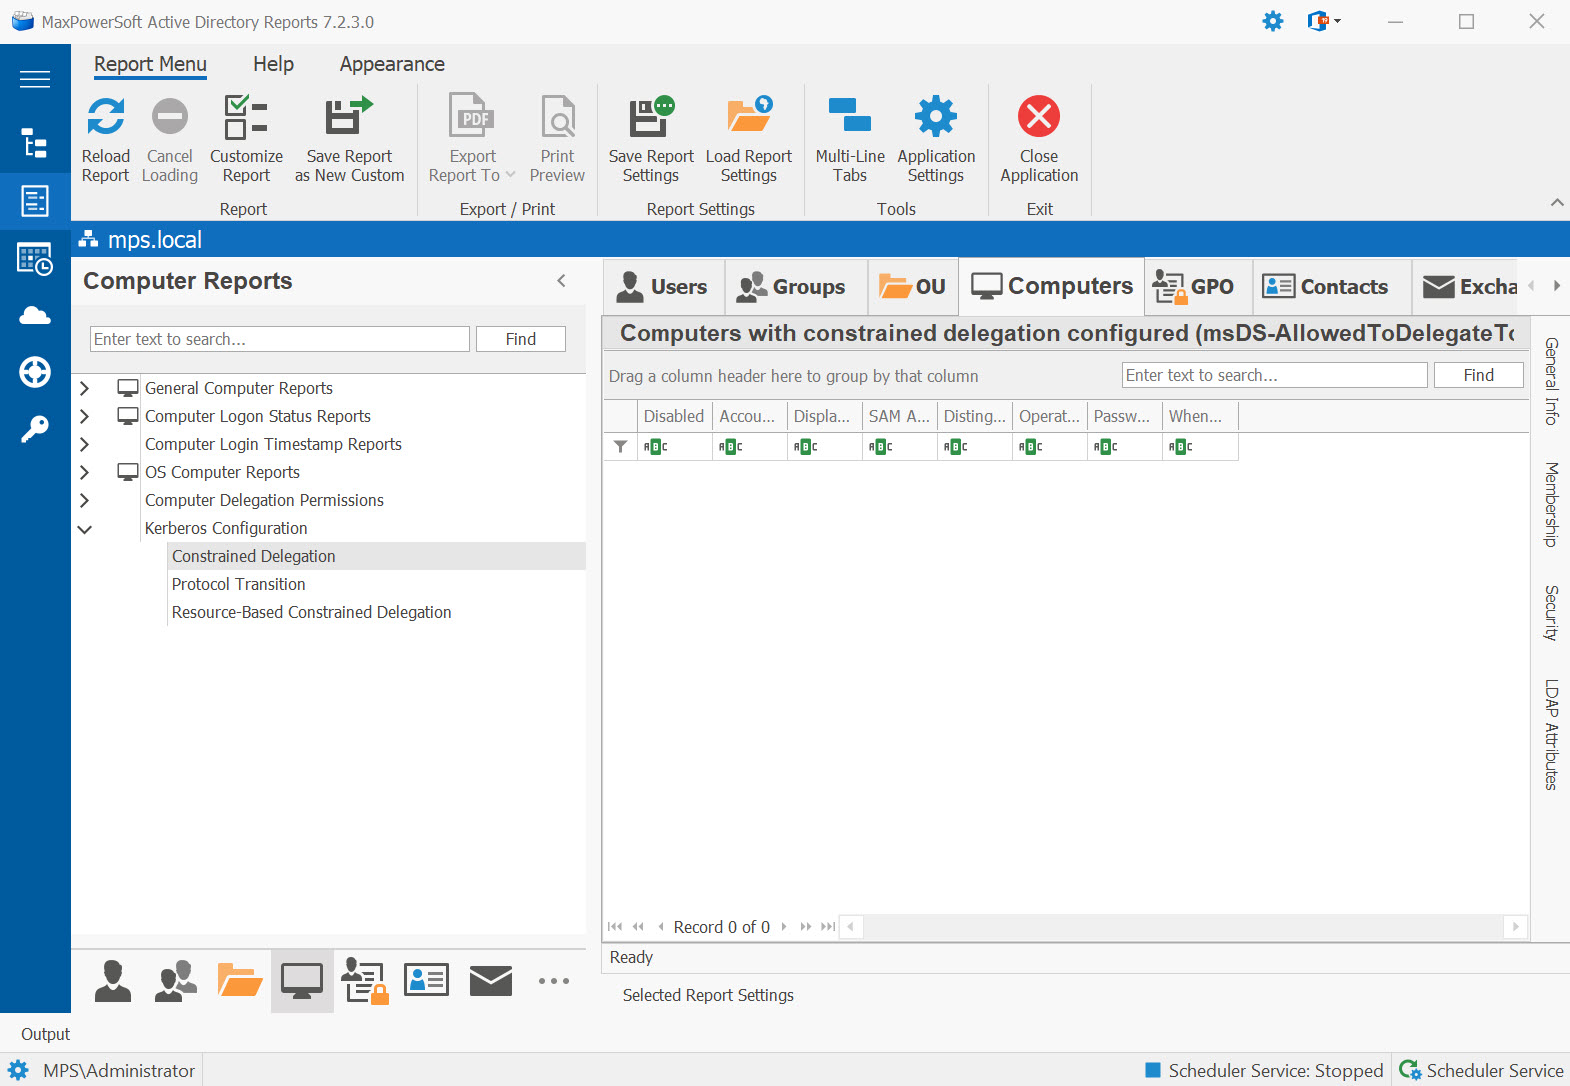
Task: Click Find button in Computer Reports panel
Action: (x=520, y=339)
